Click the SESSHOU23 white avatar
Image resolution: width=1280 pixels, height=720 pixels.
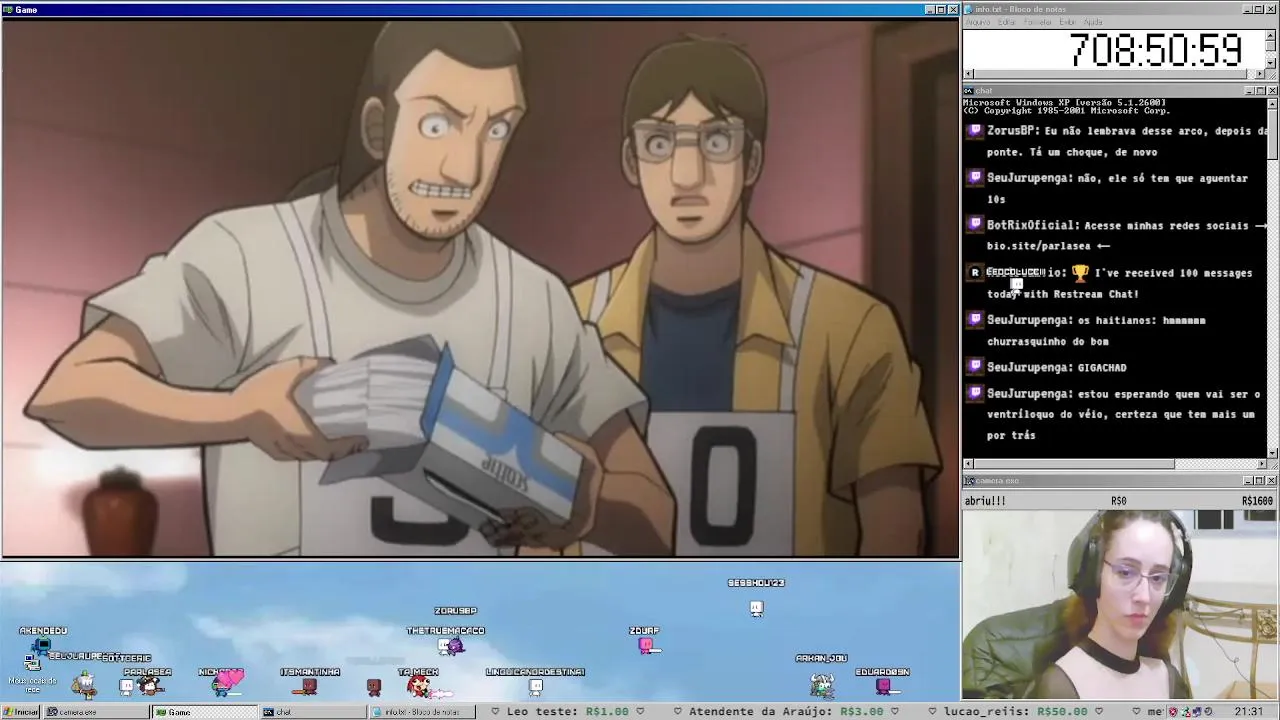pyautogui.click(x=756, y=607)
